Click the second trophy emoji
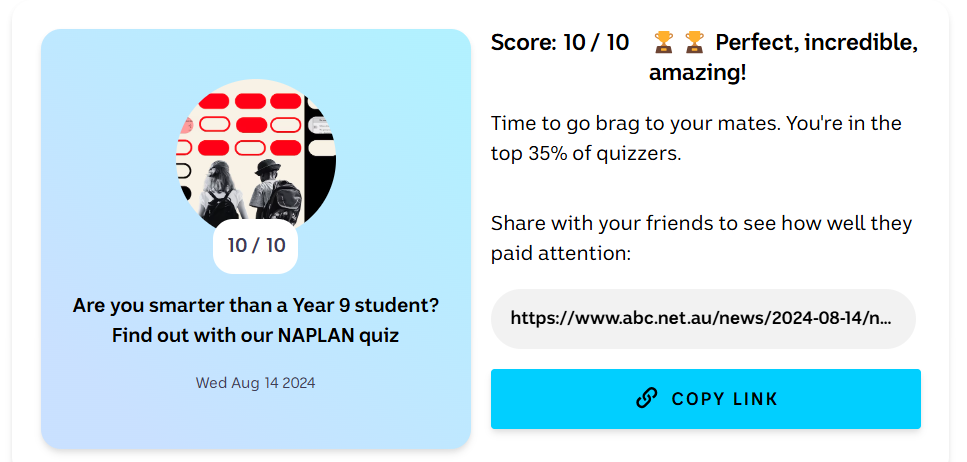 click(x=695, y=42)
